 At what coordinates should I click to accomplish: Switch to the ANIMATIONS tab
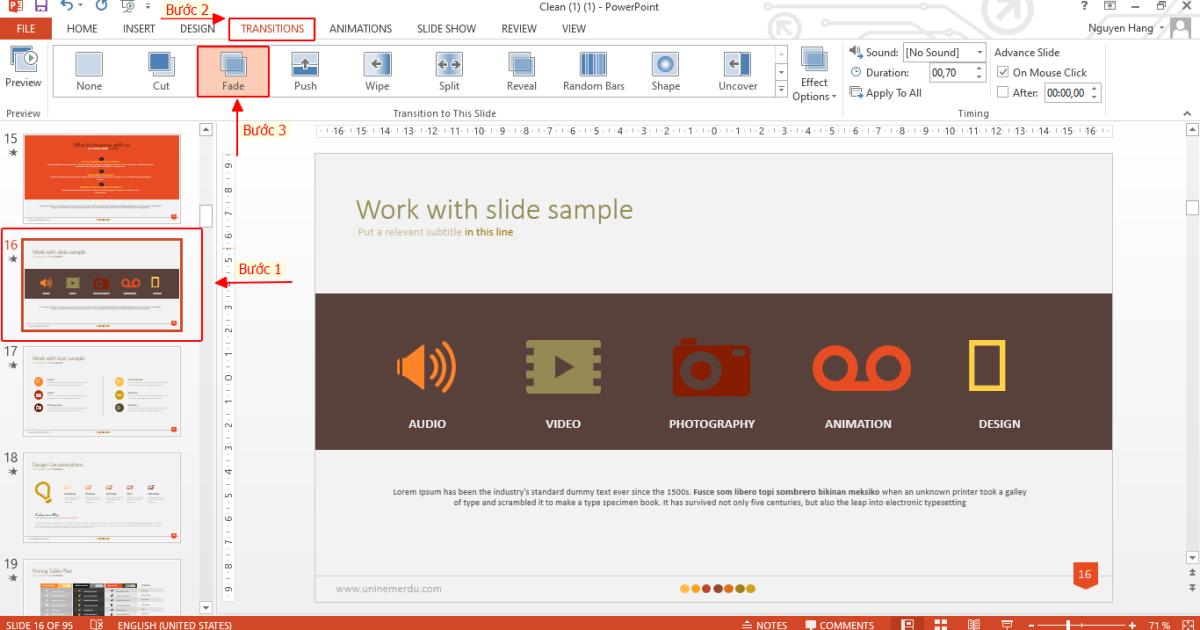click(361, 28)
